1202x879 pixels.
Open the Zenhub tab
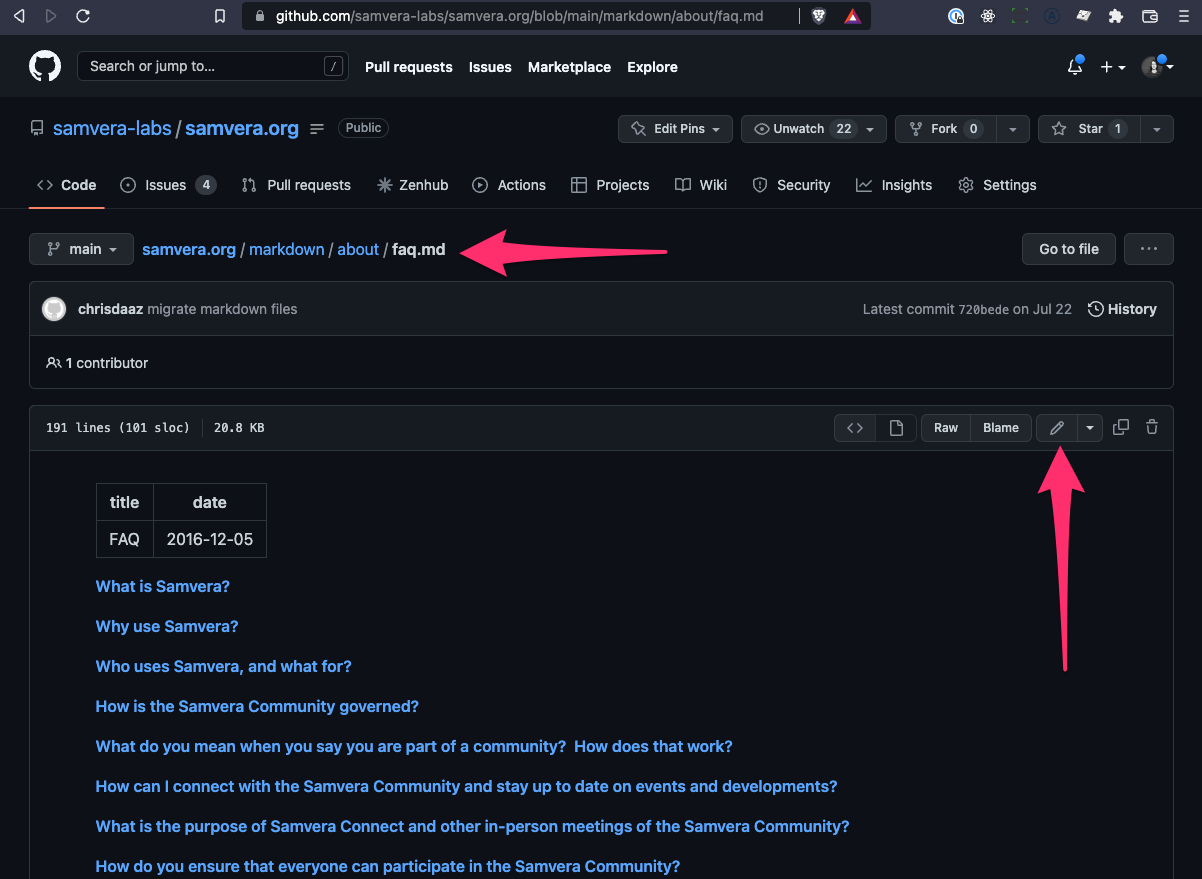coord(412,185)
